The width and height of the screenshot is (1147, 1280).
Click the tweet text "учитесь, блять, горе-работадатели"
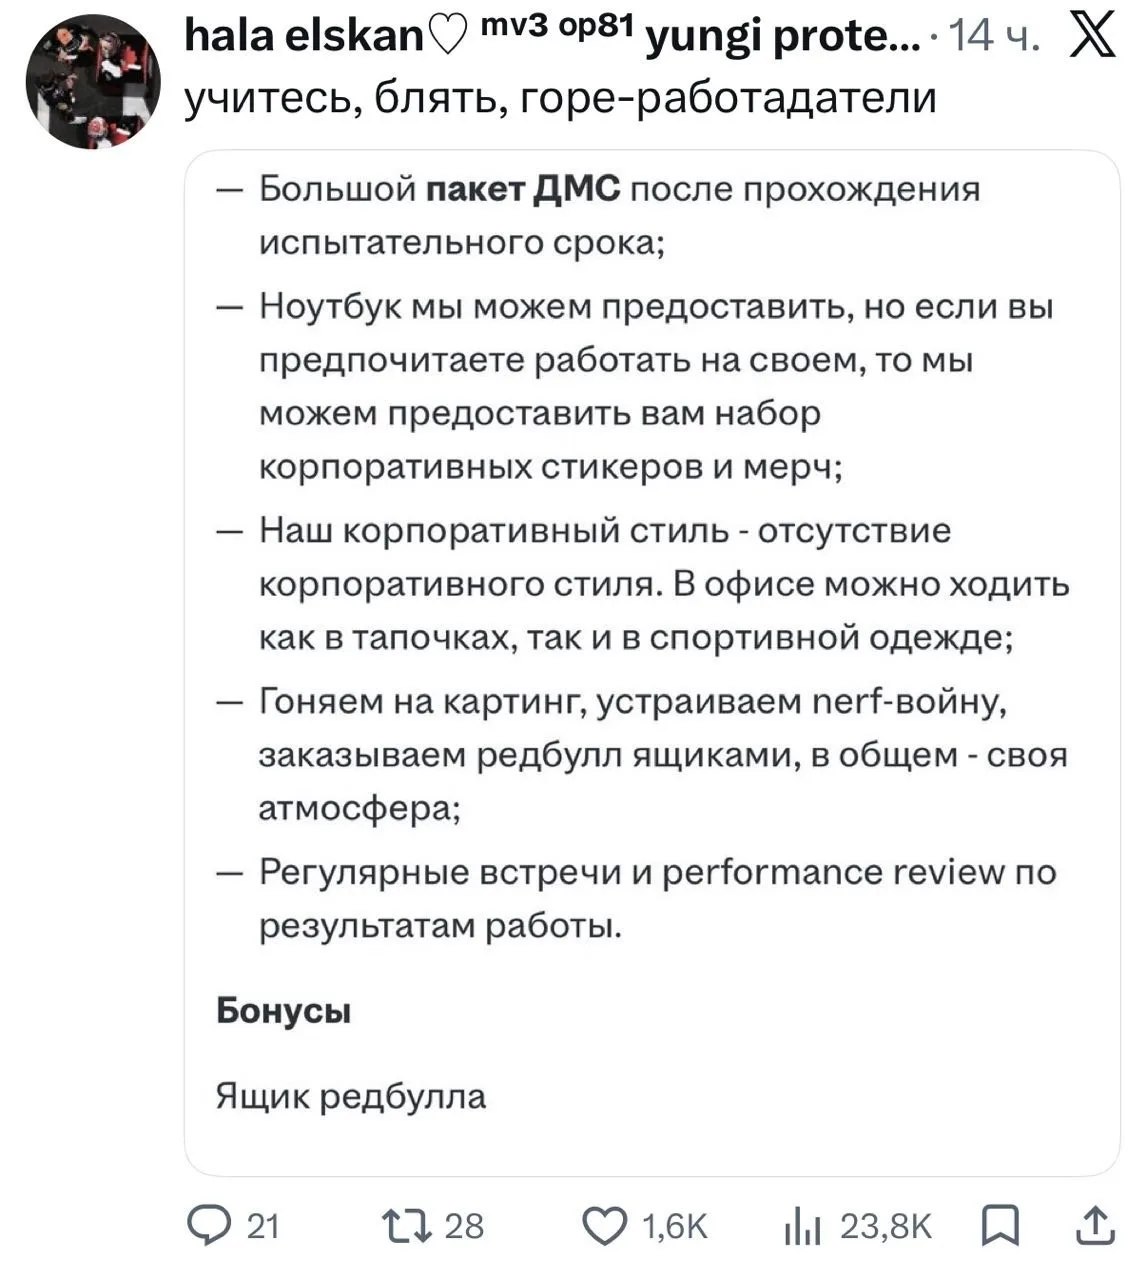tap(560, 99)
